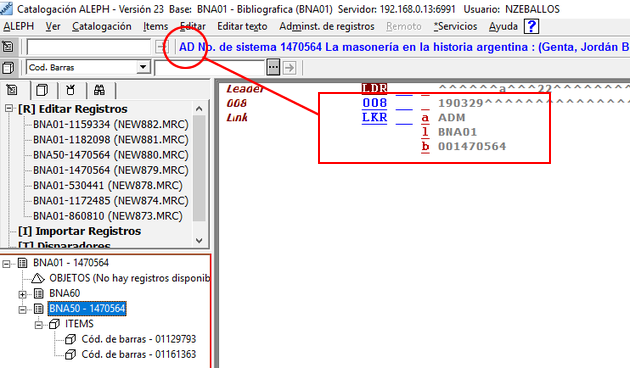Open the Ayuda menu
Image resolution: width=630 pixels, height=368 pixels.
click(503, 27)
